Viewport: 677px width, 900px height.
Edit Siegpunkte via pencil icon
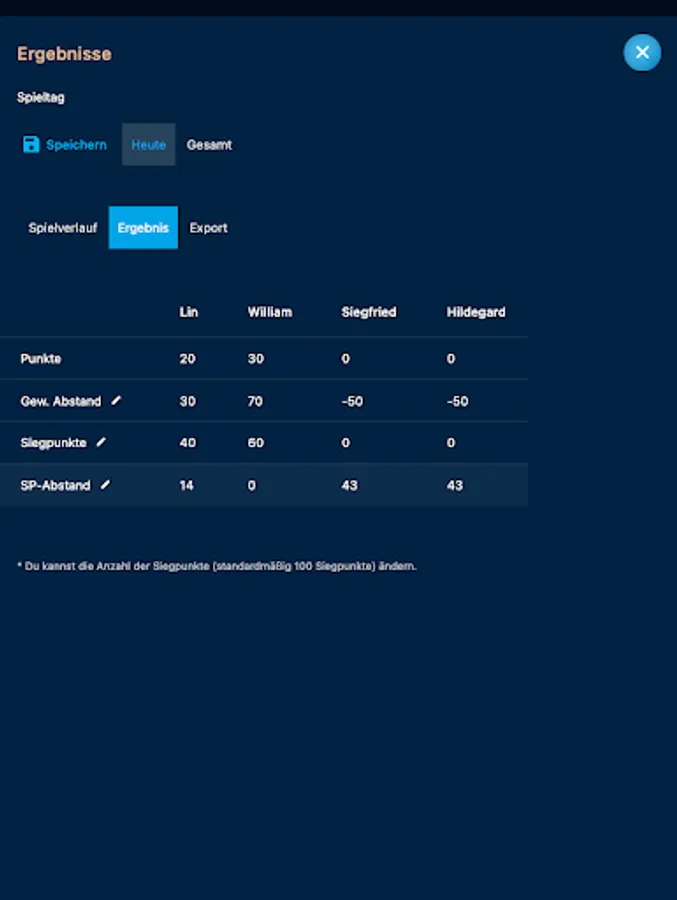[101, 442]
